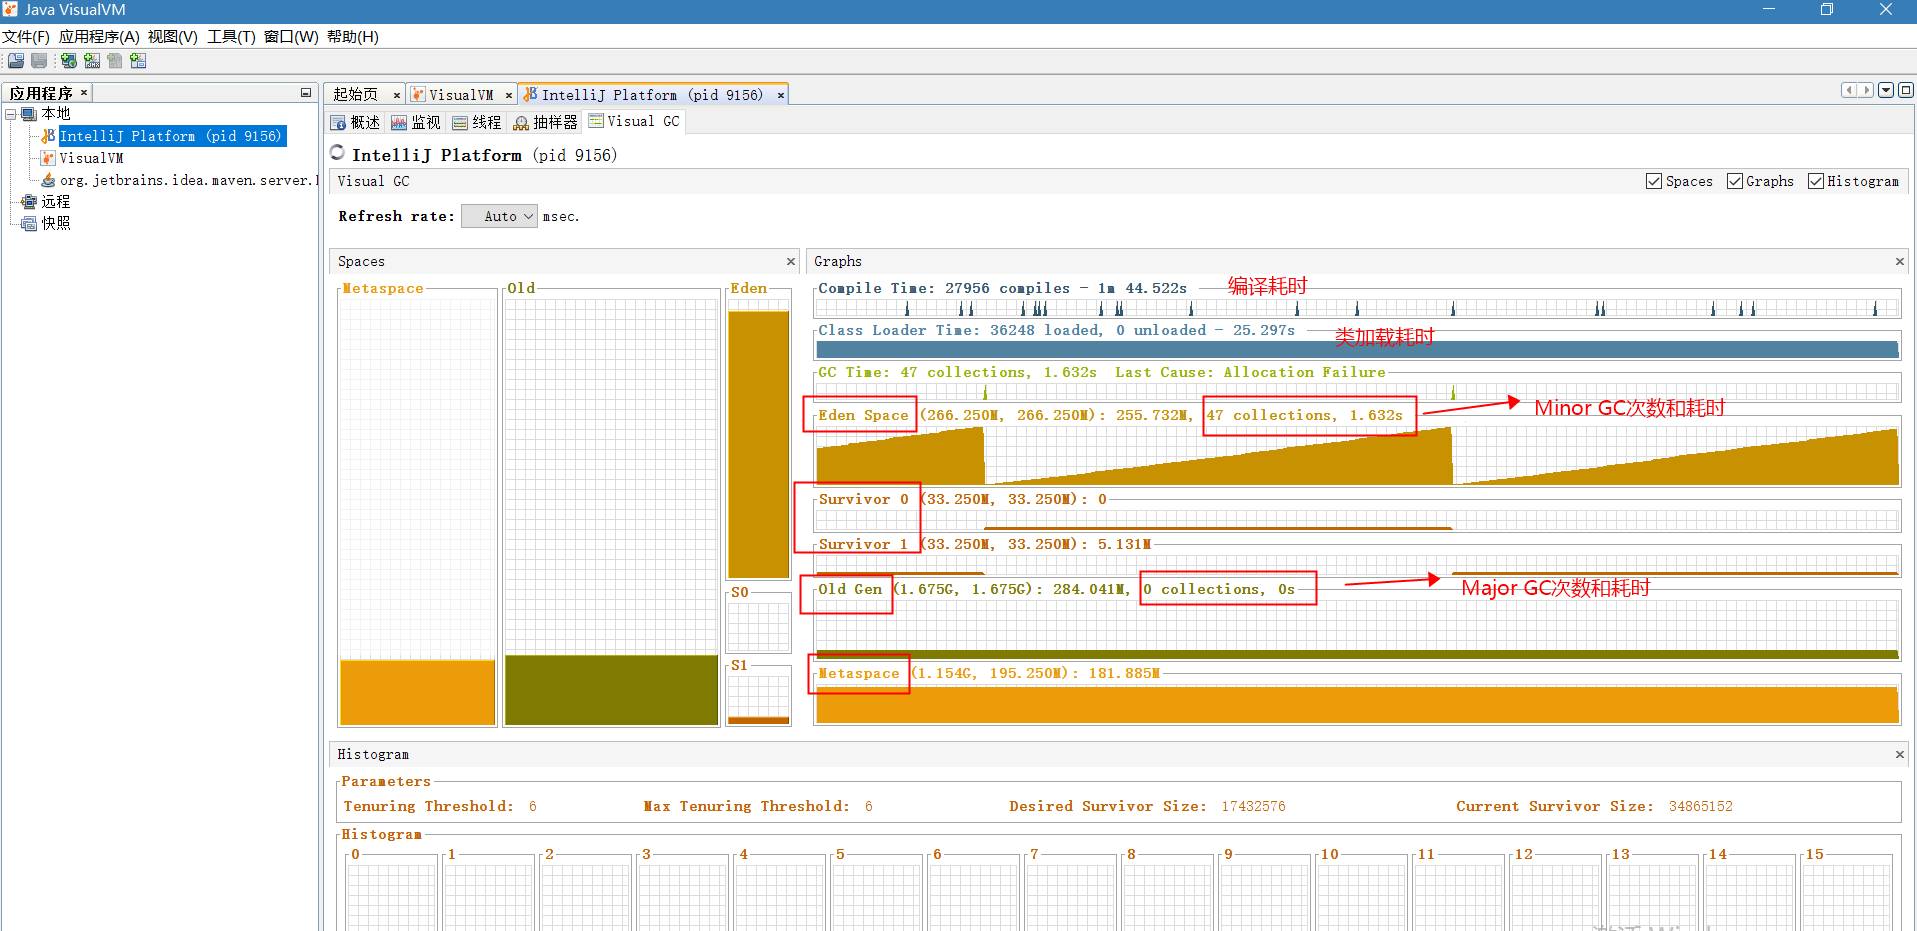Switch to the VisualVM document tab
The height and width of the screenshot is (931, 1917).
coord(461,95)
